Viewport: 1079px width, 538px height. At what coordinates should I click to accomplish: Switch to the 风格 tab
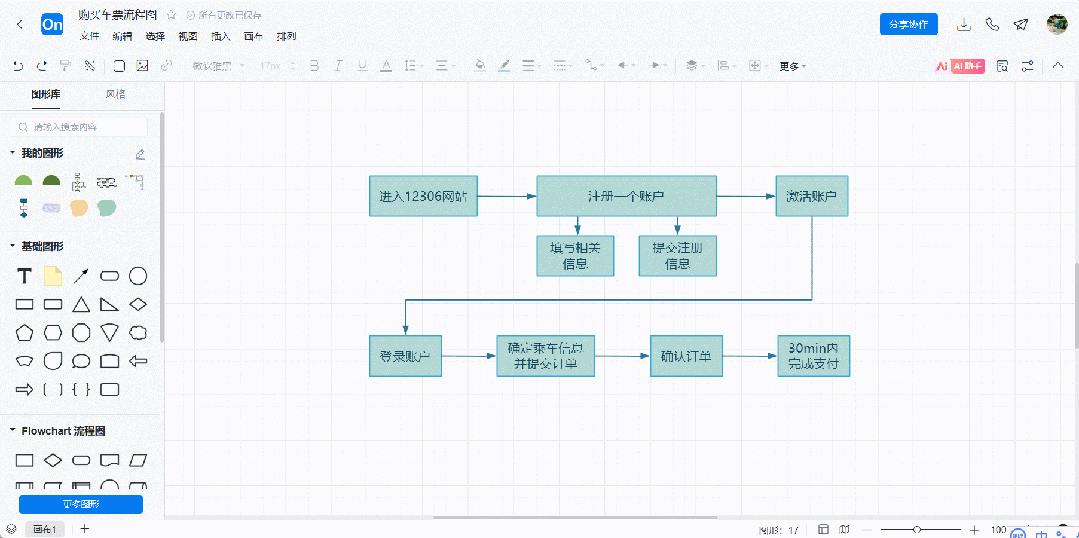(x=115, y=94)
